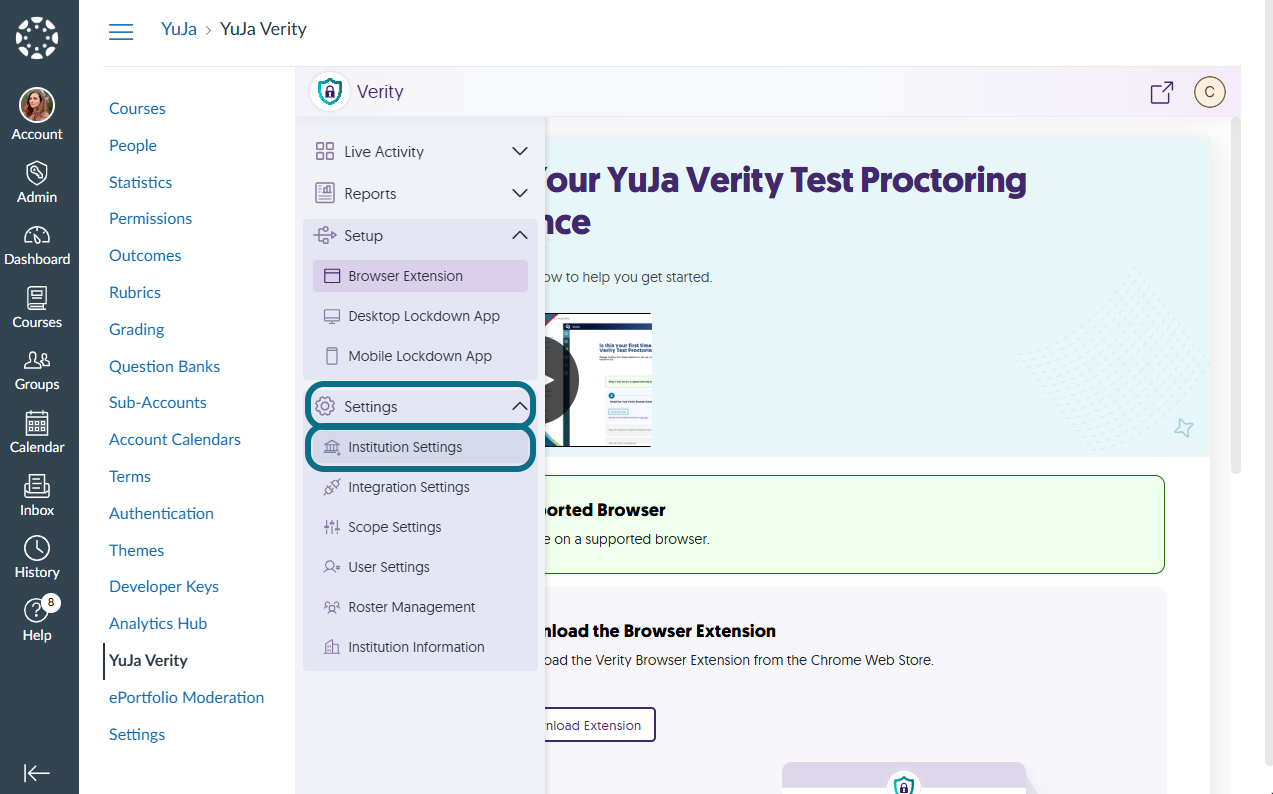Toggle the hamburger course navigation menu
The image size is (1273, 794).
click(121, 31)
